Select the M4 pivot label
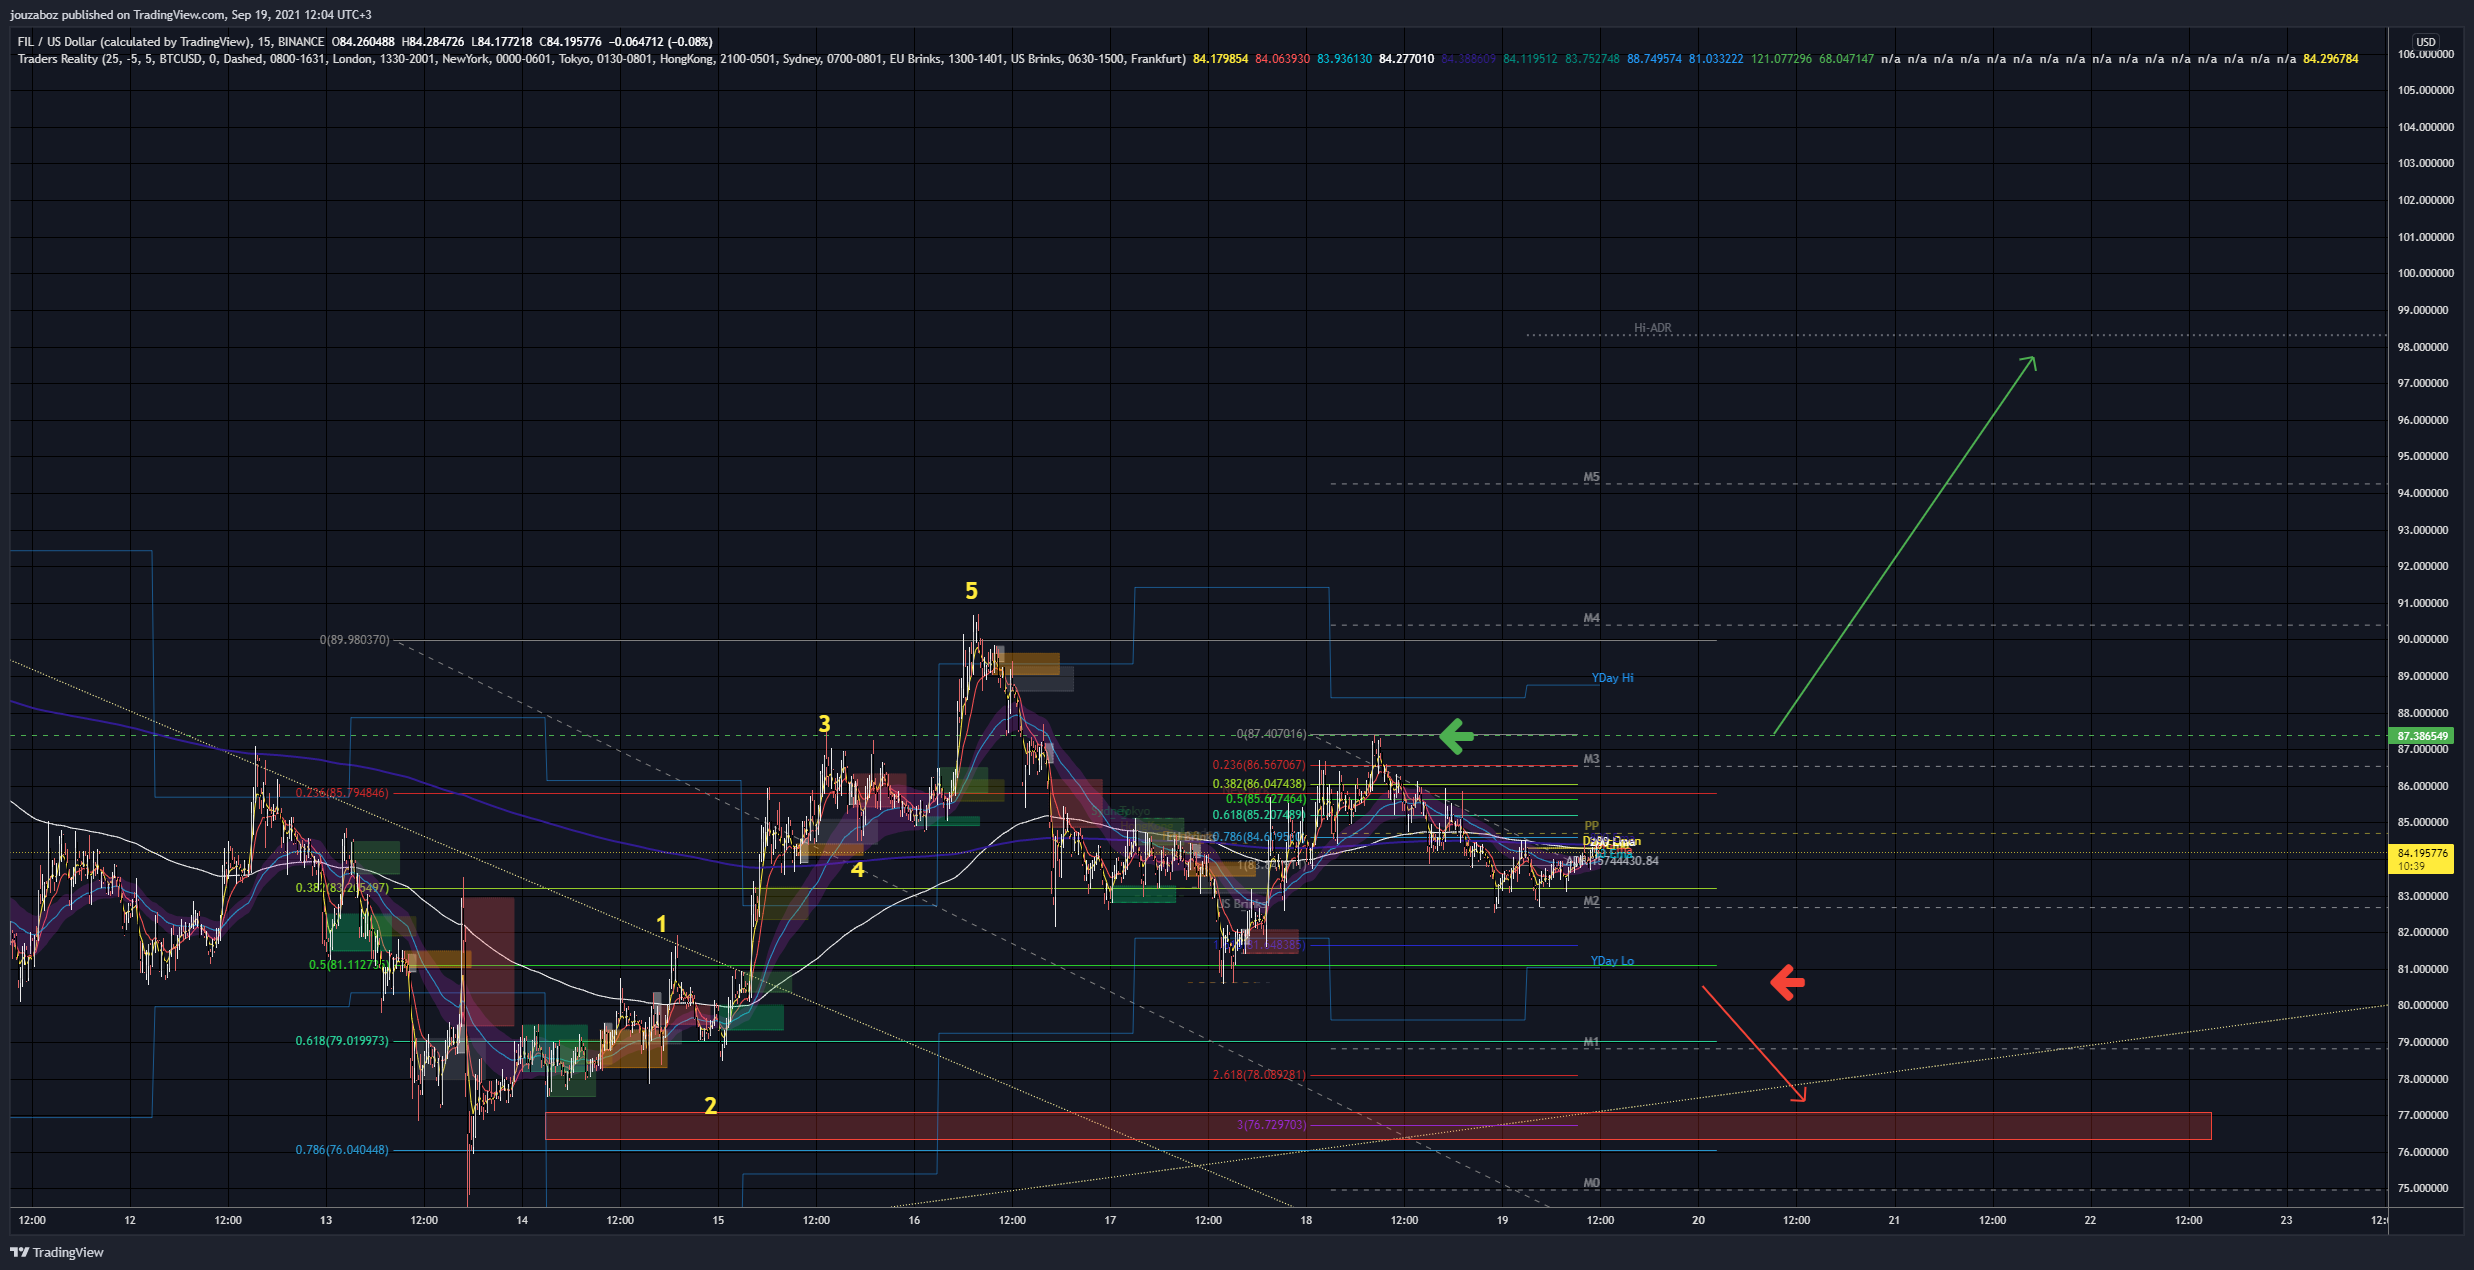 [1591, 618]
